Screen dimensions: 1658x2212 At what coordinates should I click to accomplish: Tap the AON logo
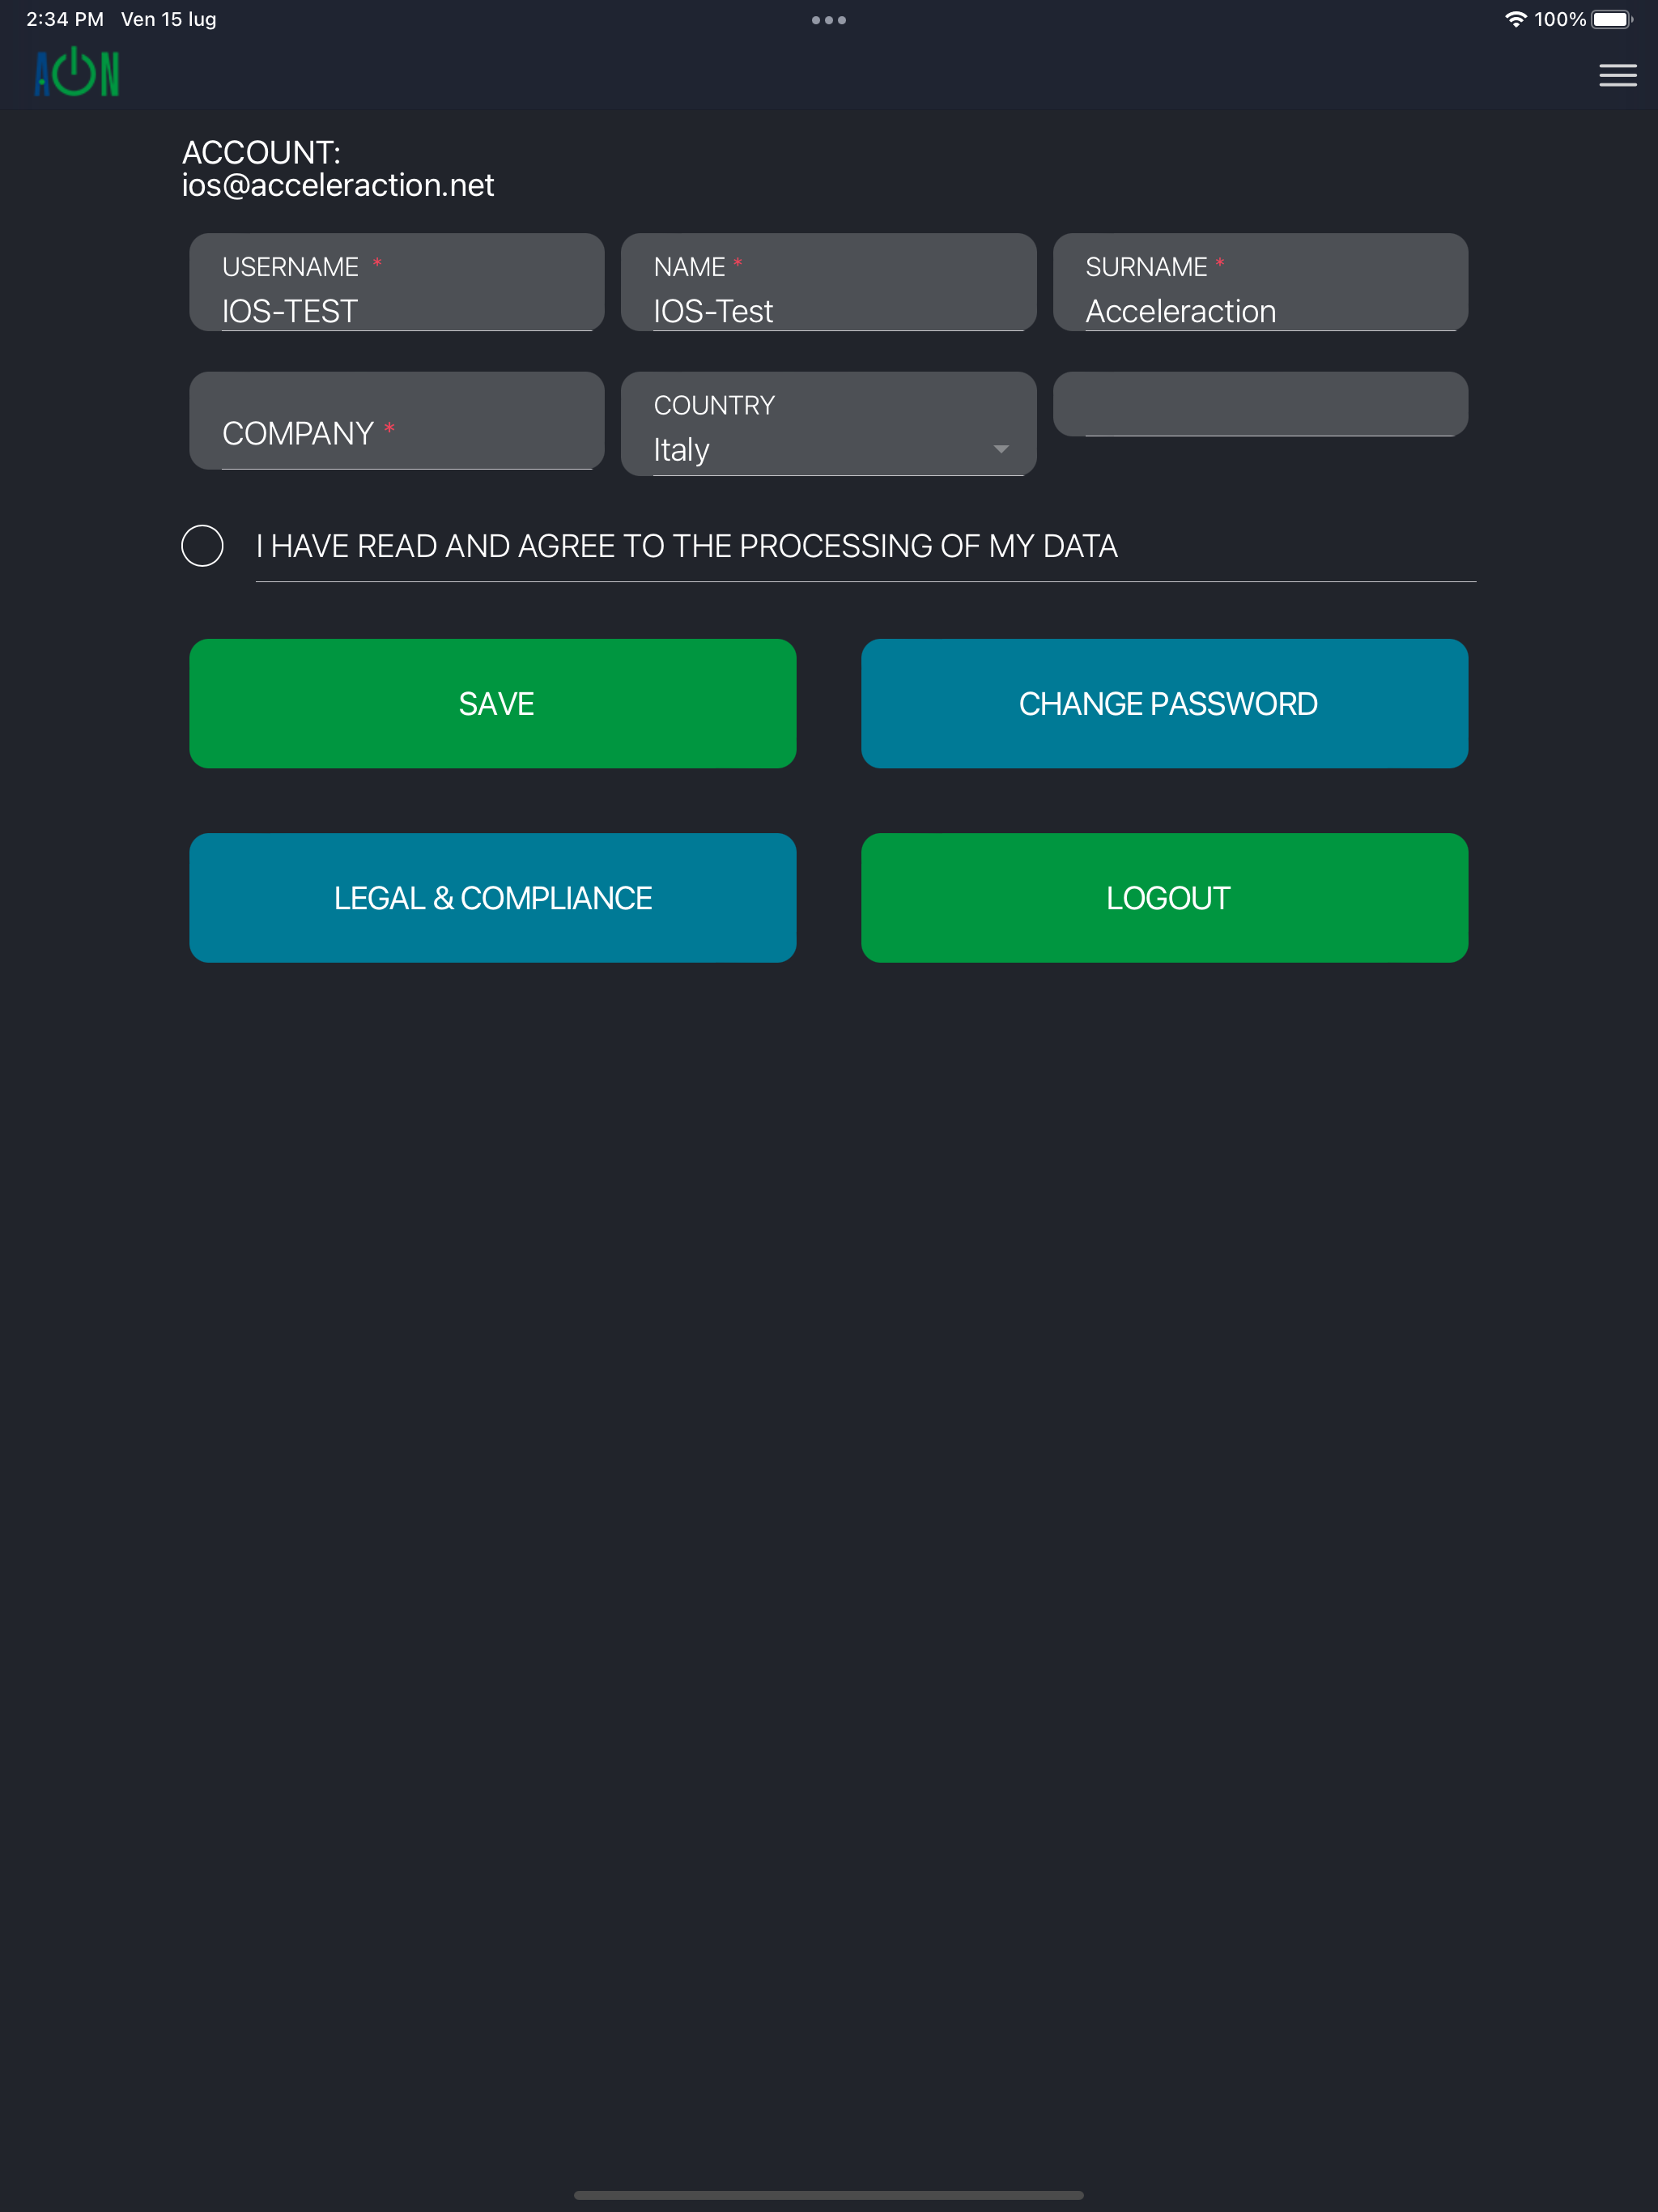(x=77, y=72)
